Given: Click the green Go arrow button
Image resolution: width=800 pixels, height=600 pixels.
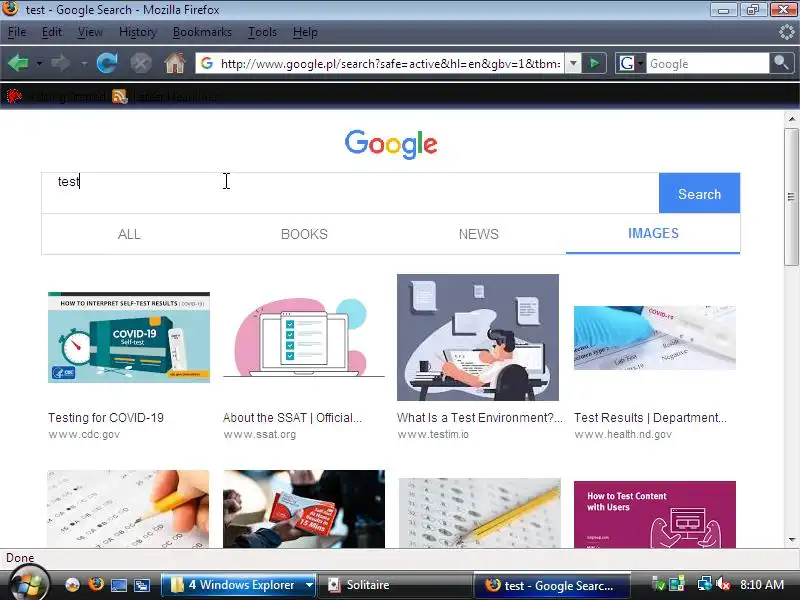Looking at the screenshot, I should coord(594,64).
